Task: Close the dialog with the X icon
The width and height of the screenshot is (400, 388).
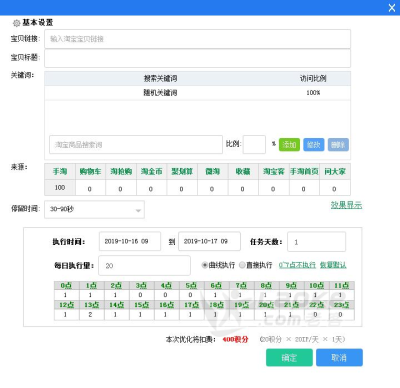Action: 392,8
